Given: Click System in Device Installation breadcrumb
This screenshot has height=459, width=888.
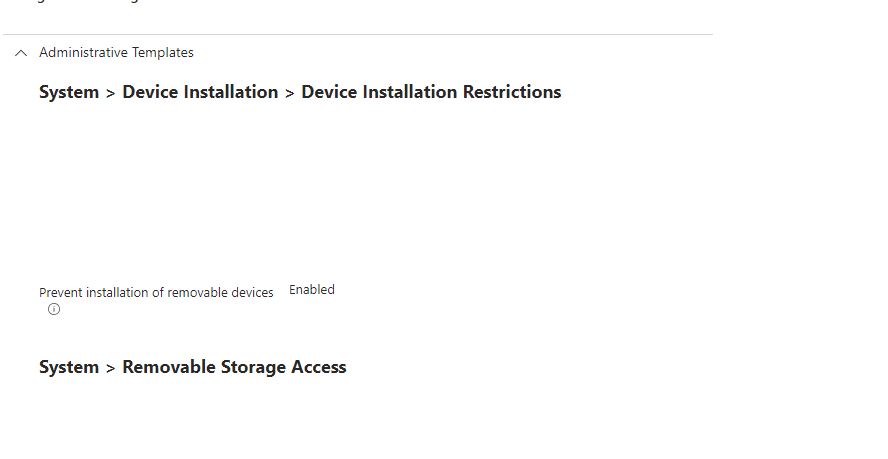Looking at the screenshot, I should pyautogui.click(x=69, y=92).
